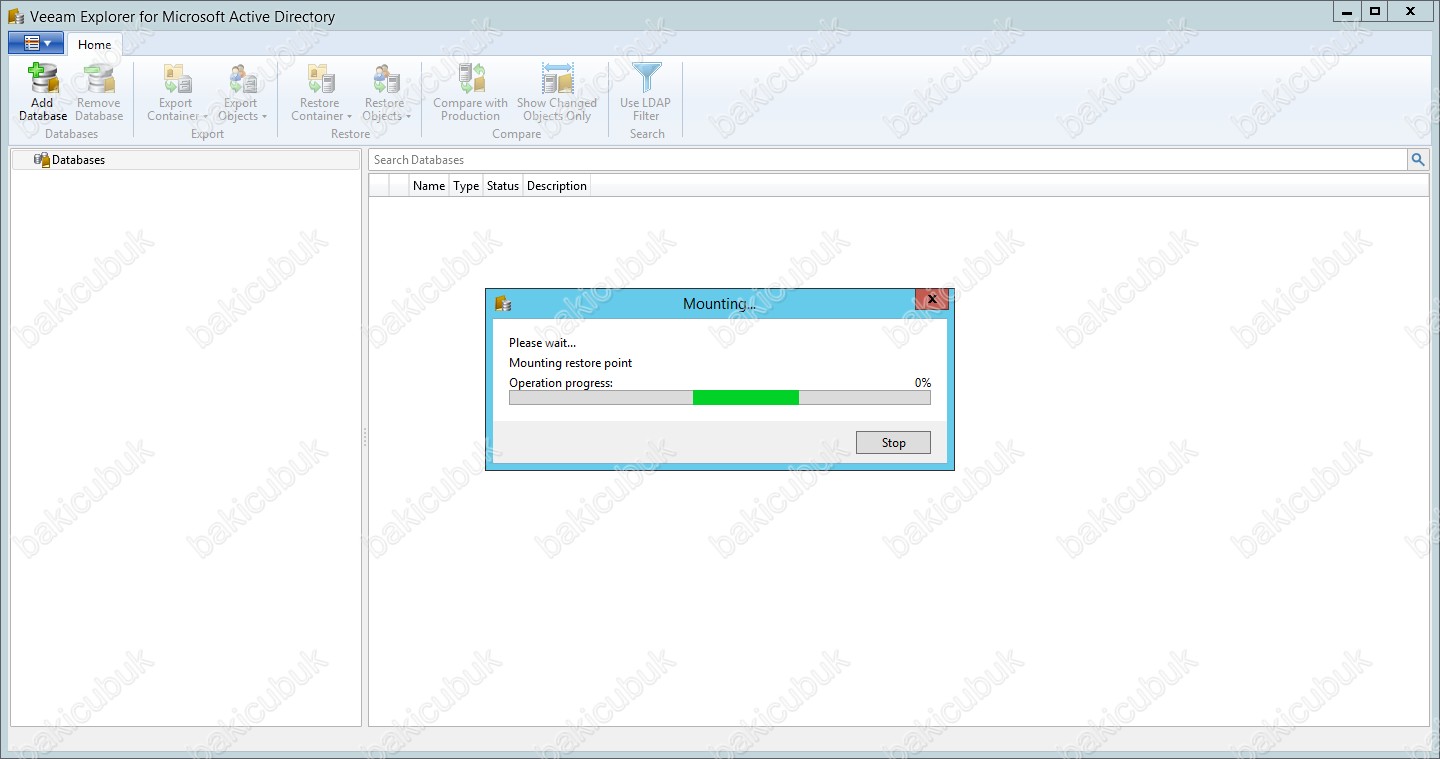The image size is (1440, 759).
Task: Click the Remove Database ribbon icon
Action: coord(99,79)
